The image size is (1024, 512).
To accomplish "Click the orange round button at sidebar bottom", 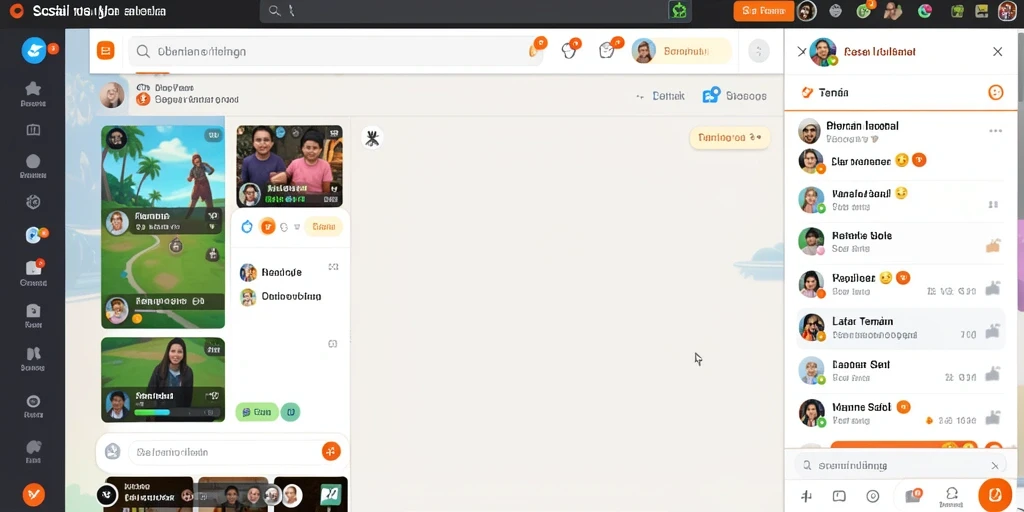I will [x=33, y=495].
